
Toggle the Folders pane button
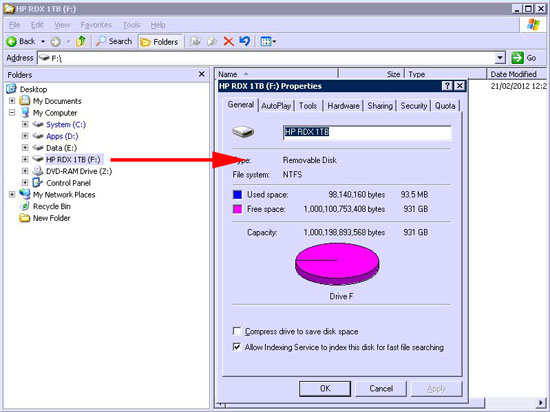[x=160, y=42]
